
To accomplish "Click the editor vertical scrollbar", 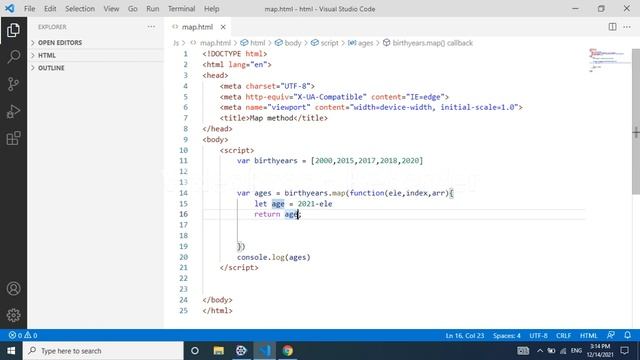I will click(636, 121).
